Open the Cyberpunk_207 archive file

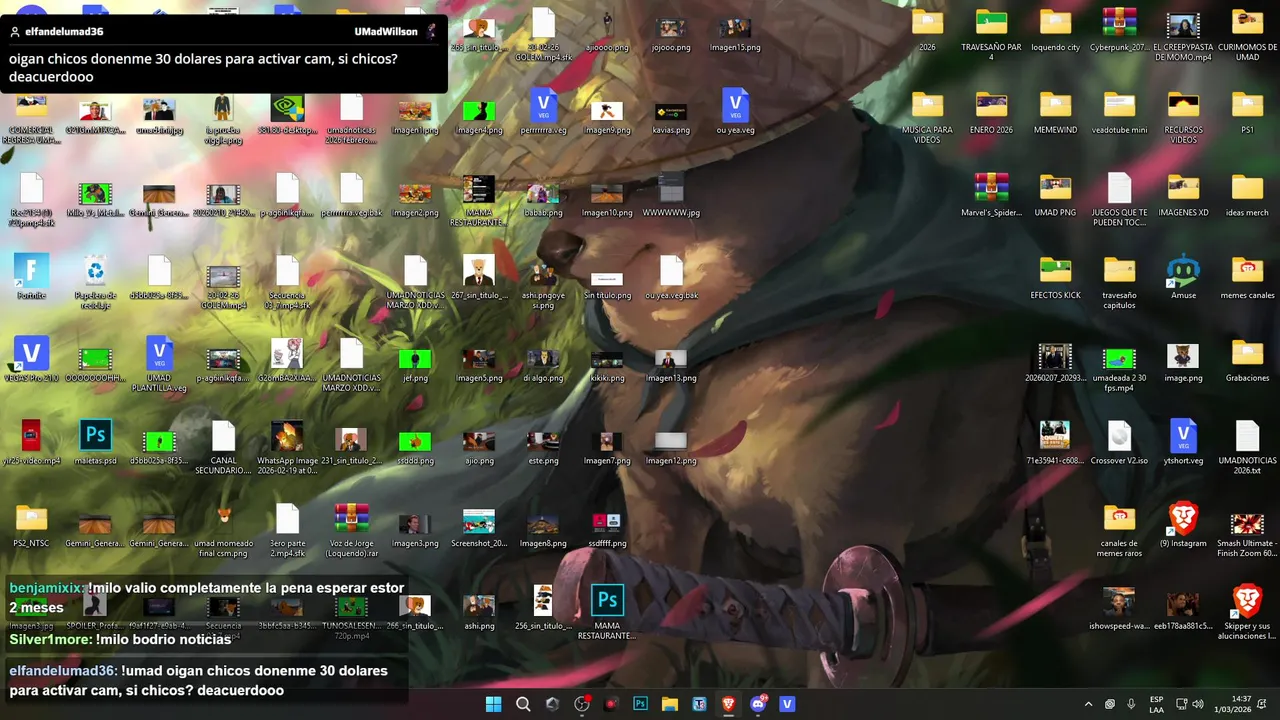coord(1119,28)
